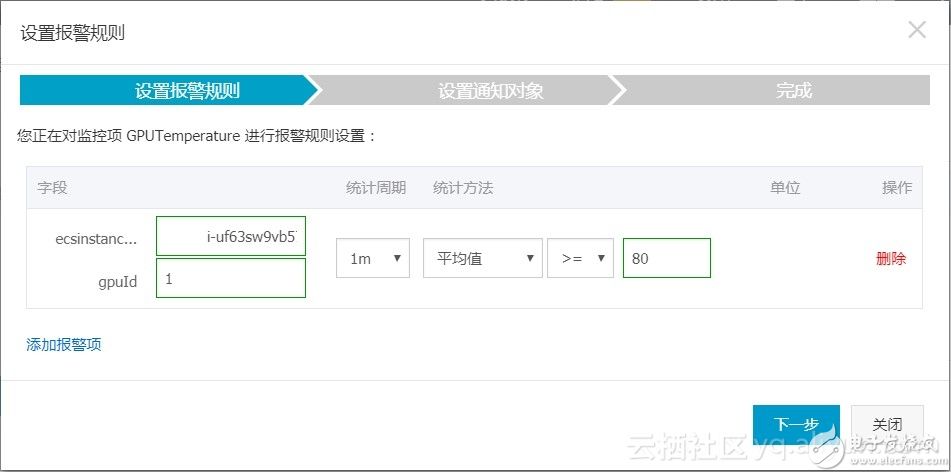The width and height of the screenshot is (951, 472).
Task: Click the 关闭 button
Action: click(x=887, y=424)
